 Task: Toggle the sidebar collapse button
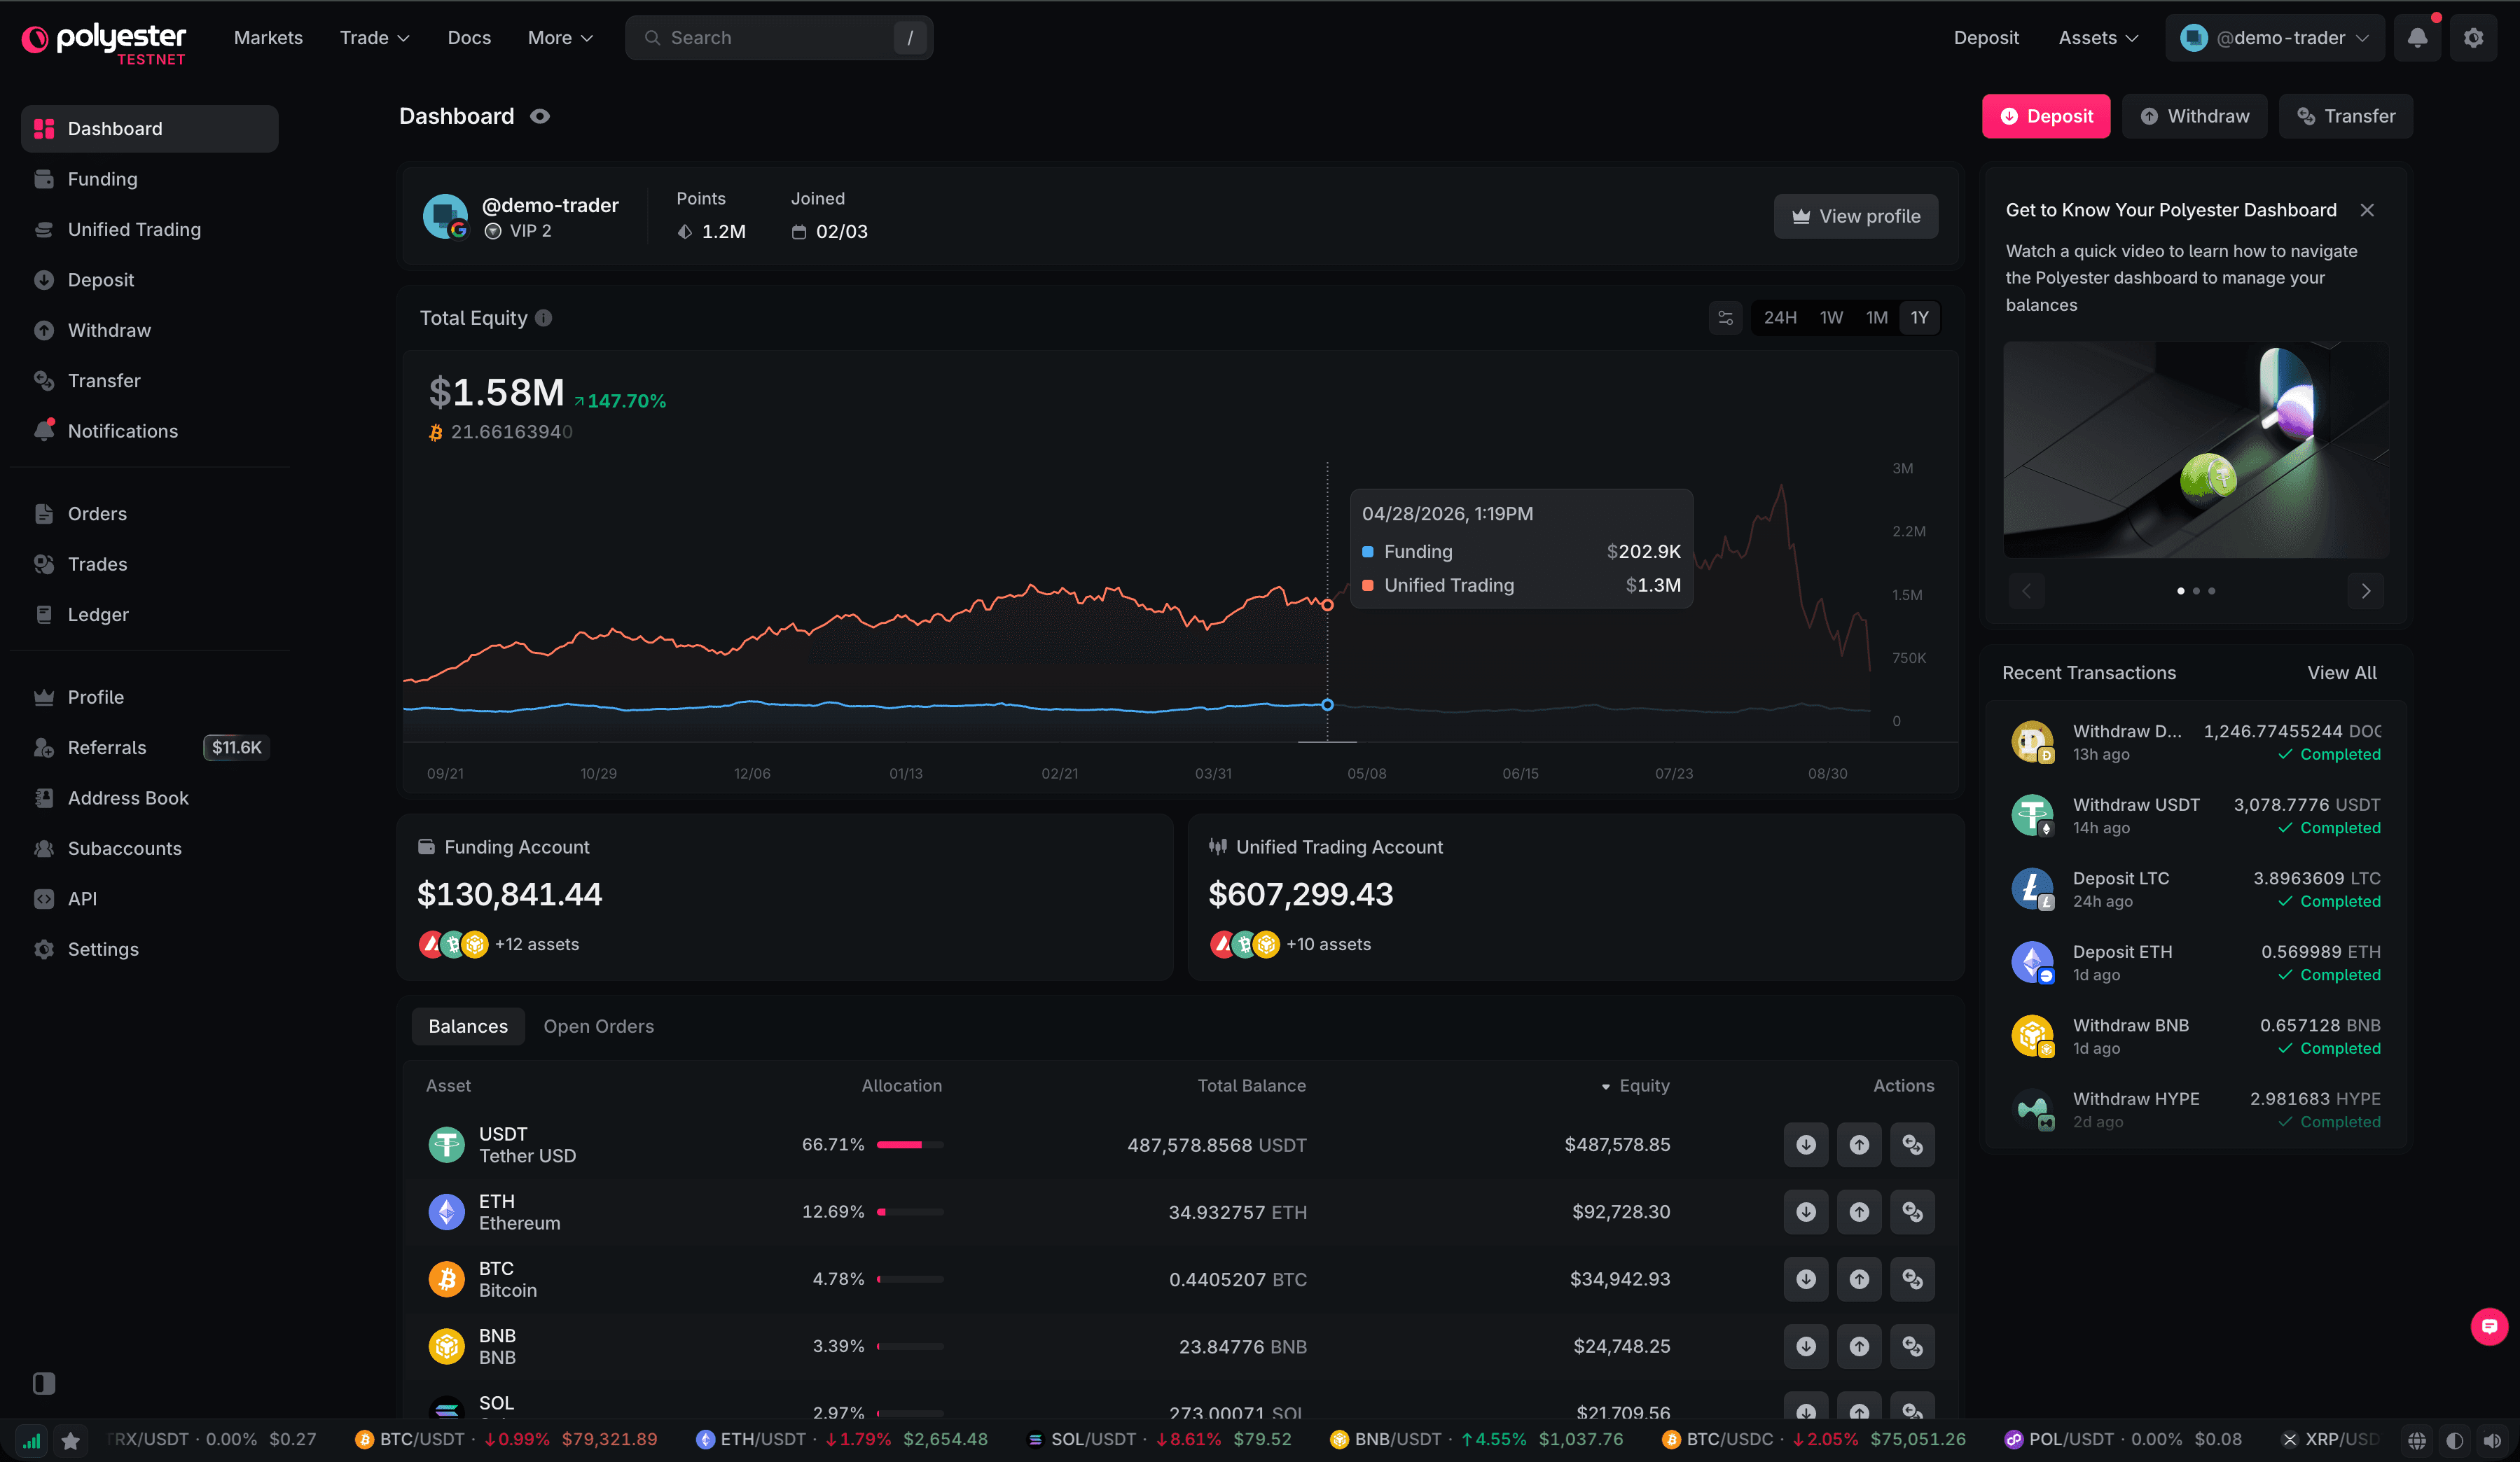coord(44,1383)
